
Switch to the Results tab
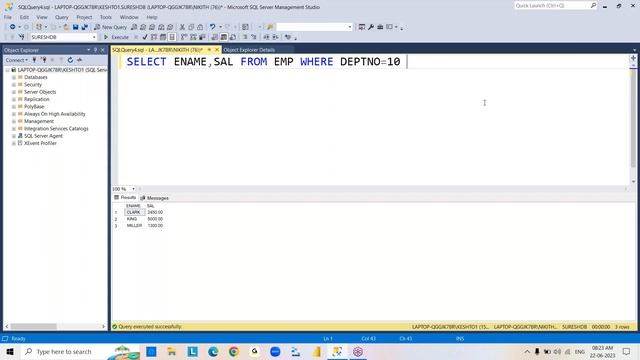125,198
